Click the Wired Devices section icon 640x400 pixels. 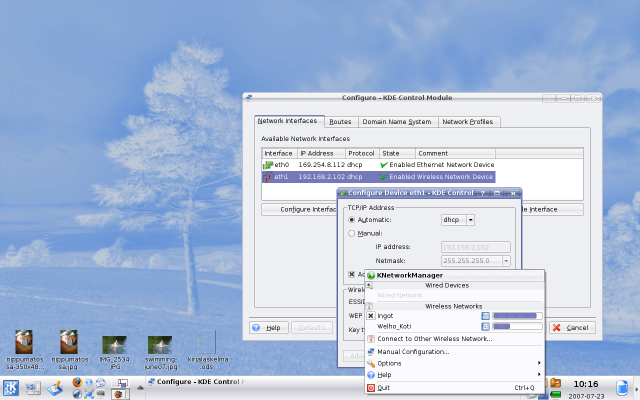point(369,285)
